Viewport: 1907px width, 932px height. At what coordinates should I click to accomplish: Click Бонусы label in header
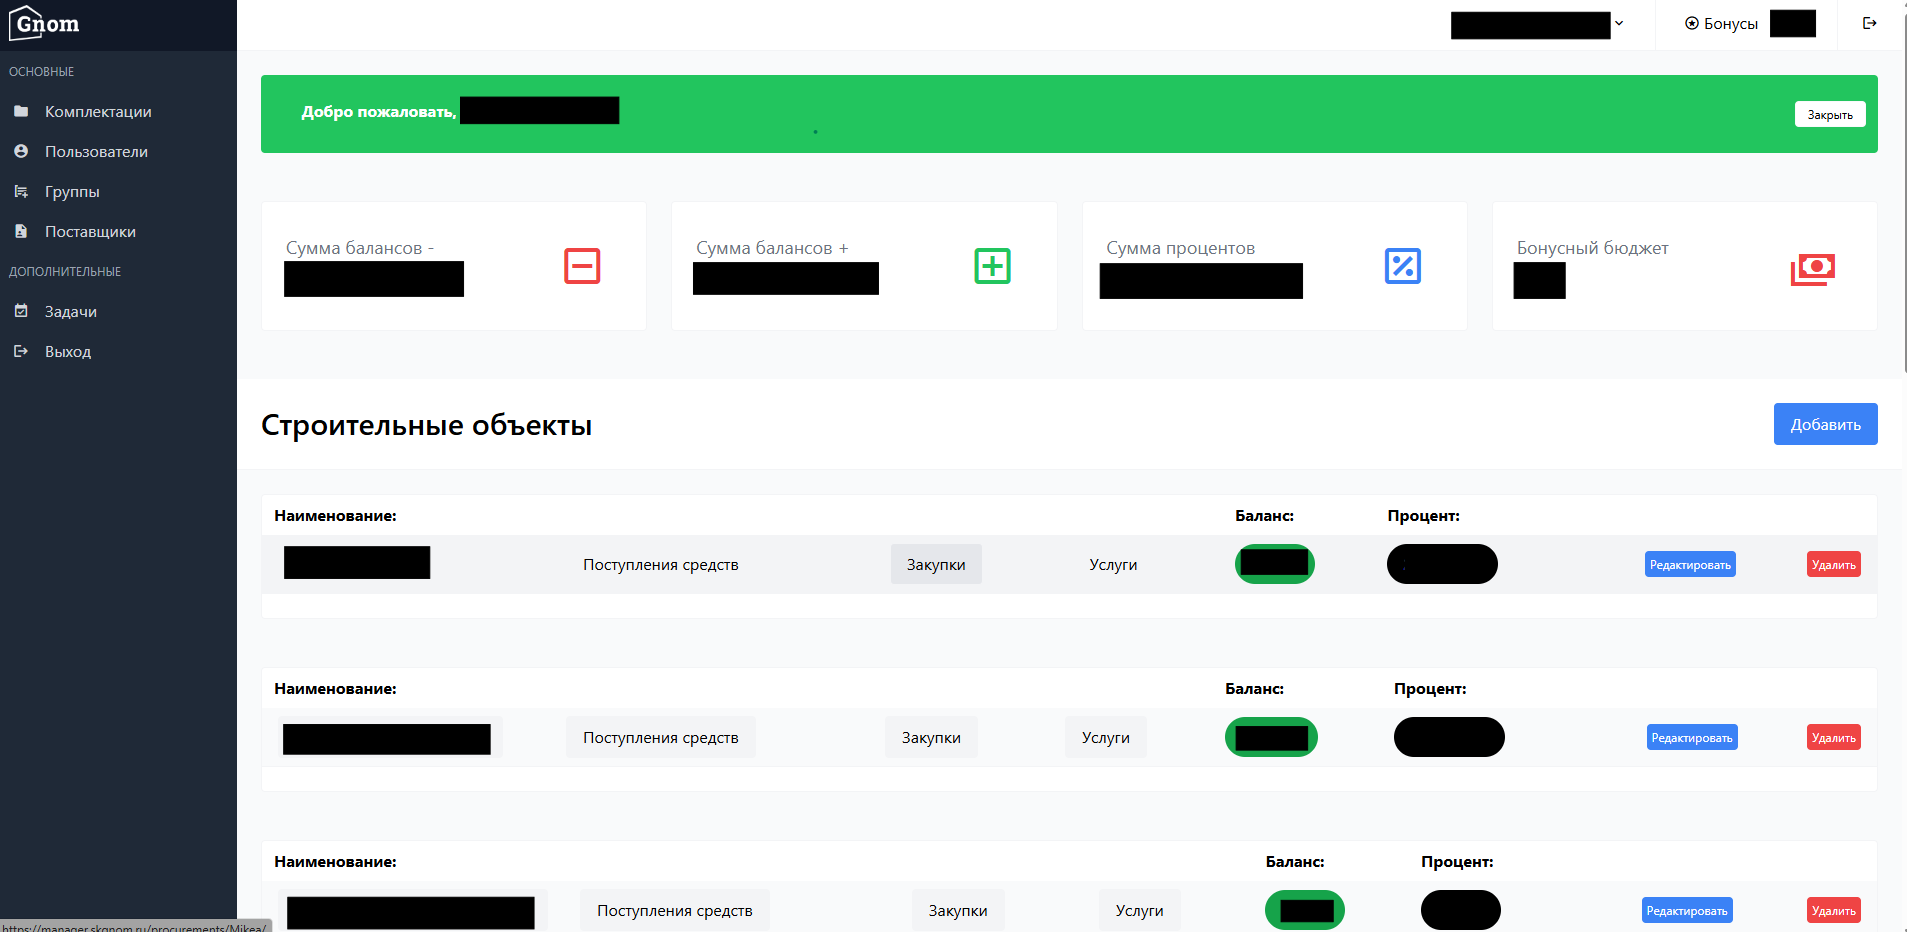(x=1731, y=23)
